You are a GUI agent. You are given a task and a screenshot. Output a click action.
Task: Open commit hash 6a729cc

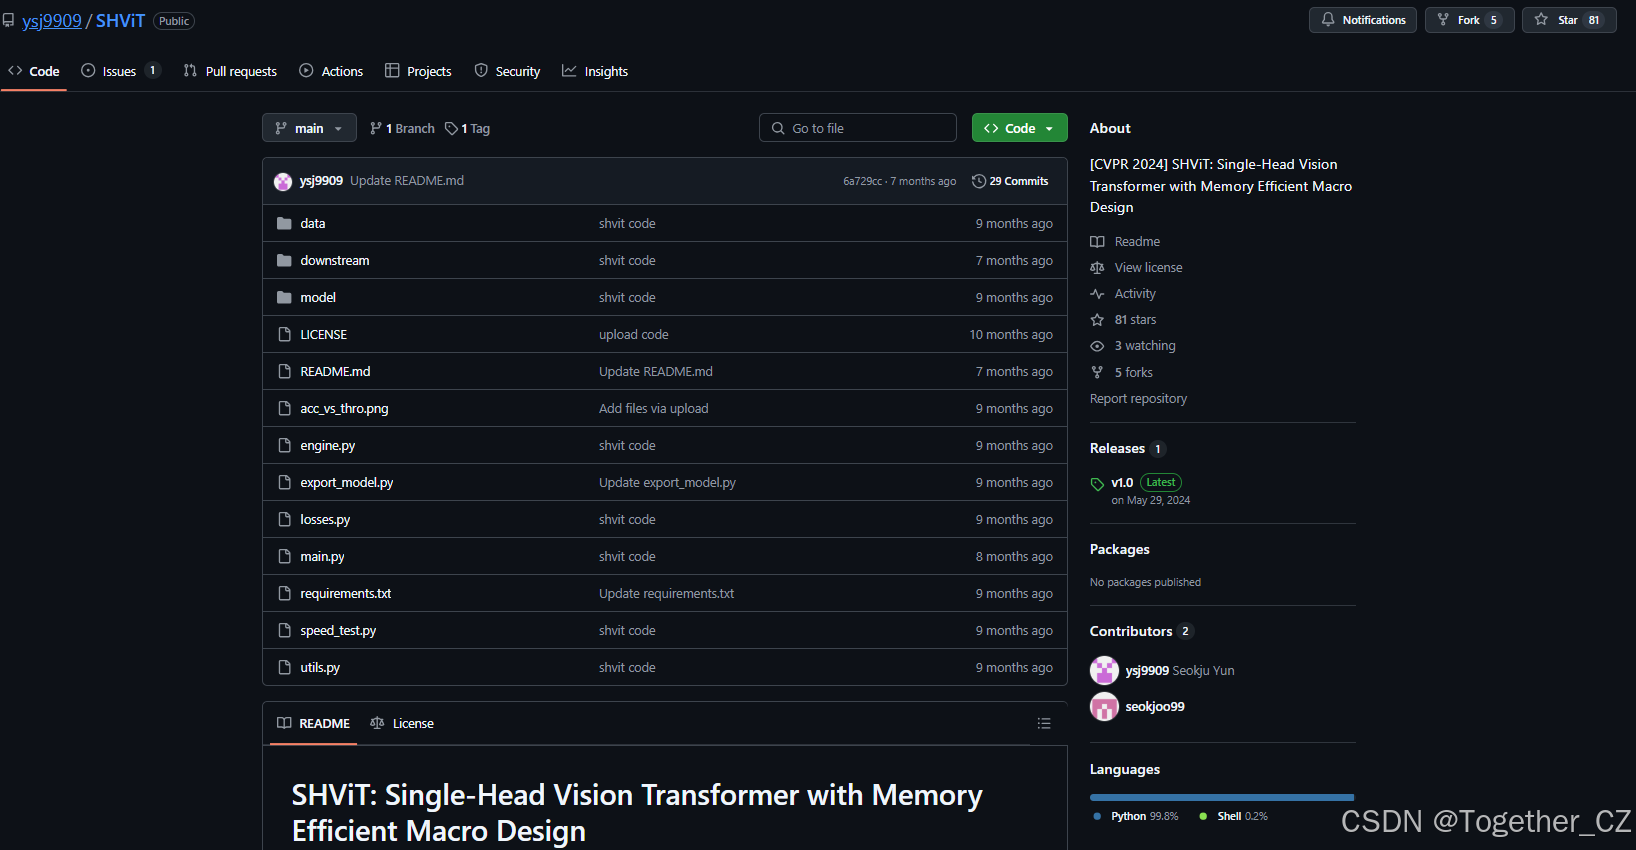point(862,181)
